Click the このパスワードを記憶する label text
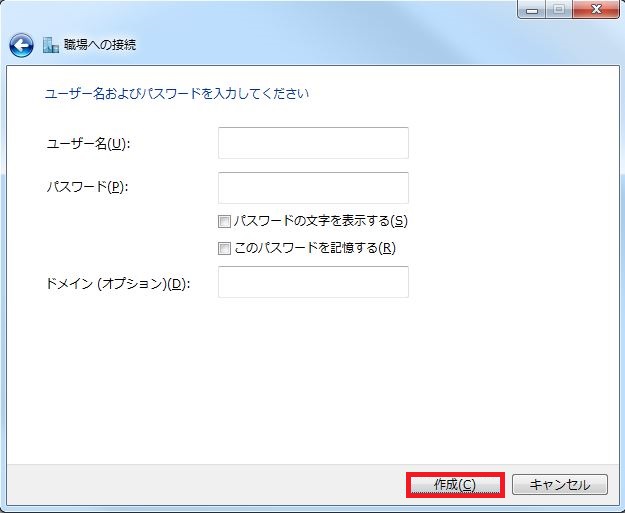Viewport: 625px width, 513px height. 313,248
